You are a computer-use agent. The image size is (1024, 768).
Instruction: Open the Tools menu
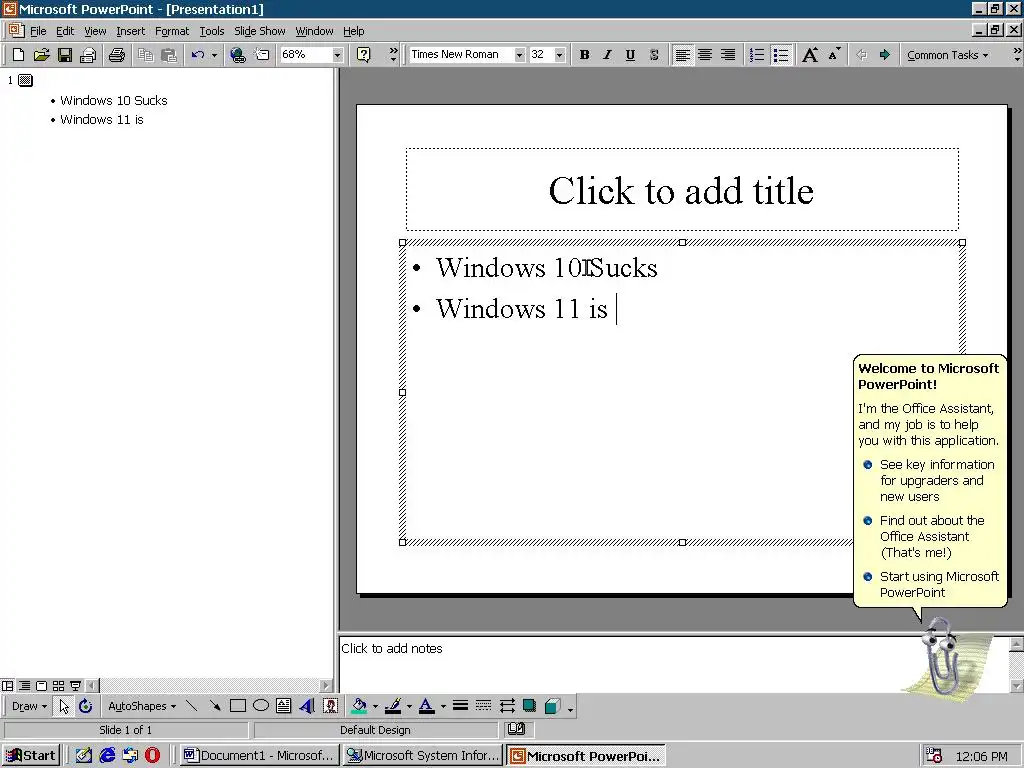(x=212, y=31)
